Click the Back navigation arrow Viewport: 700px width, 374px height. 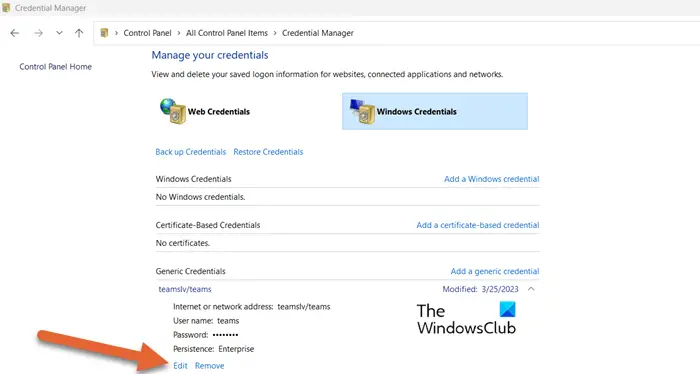[15, 33]
